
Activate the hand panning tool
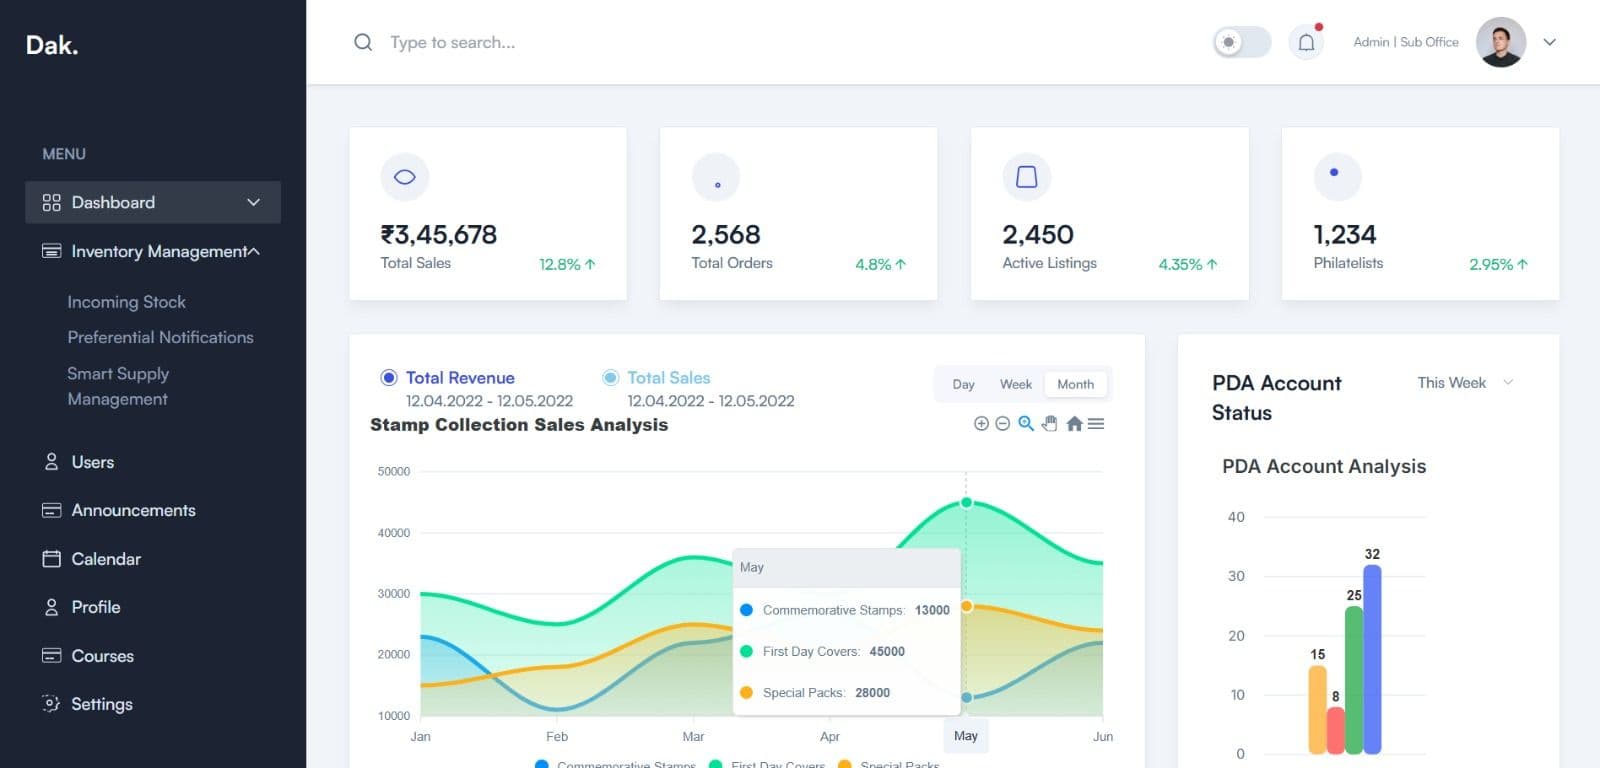1049,424
